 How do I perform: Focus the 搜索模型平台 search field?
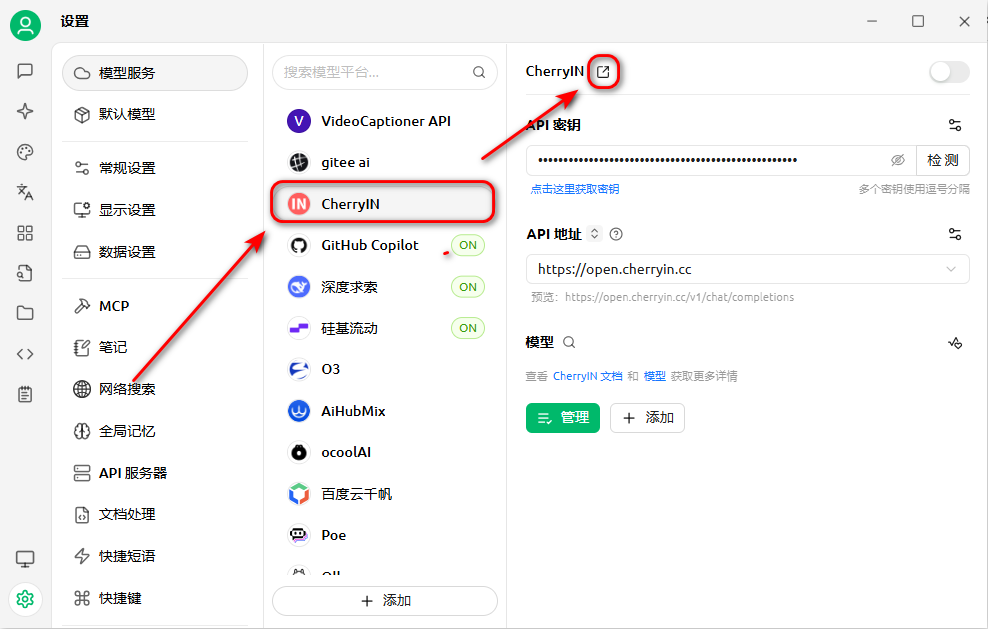385,72
